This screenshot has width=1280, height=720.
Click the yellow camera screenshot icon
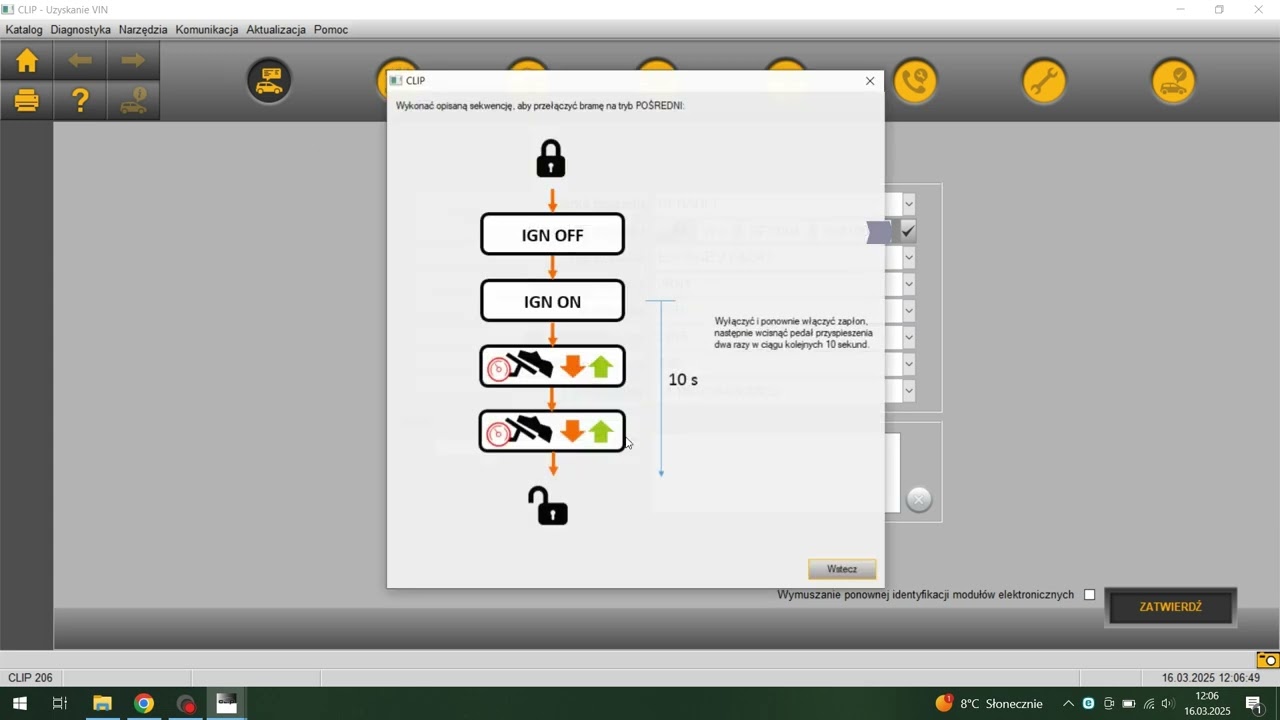click(x=1268, y=660)
